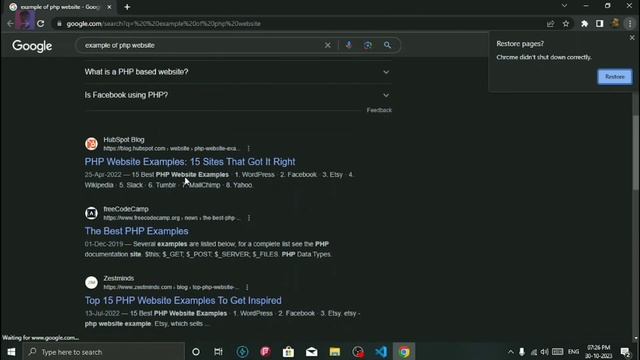Click the address bar URL

pos(163,24)
